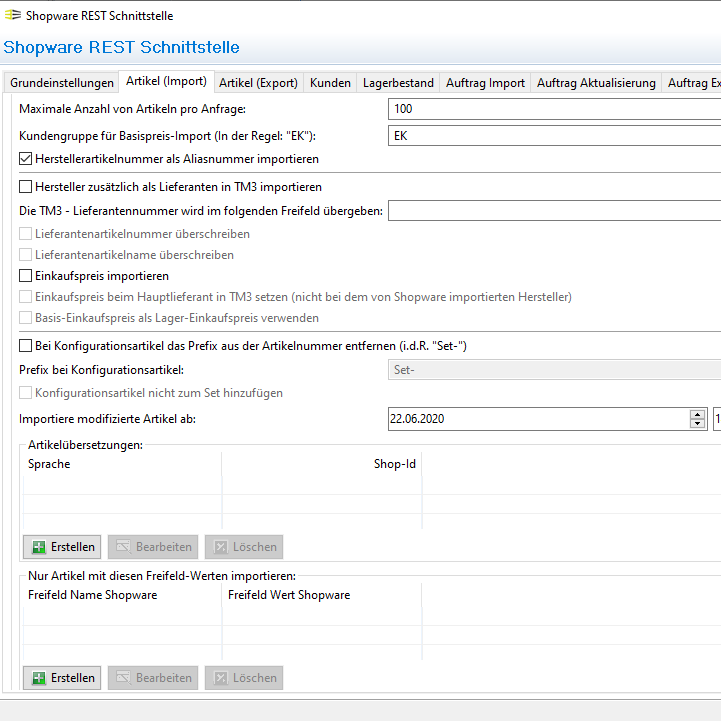Increase date with the spinner up arrow
This screenshot has width=721, height=721.
[698, 414]
